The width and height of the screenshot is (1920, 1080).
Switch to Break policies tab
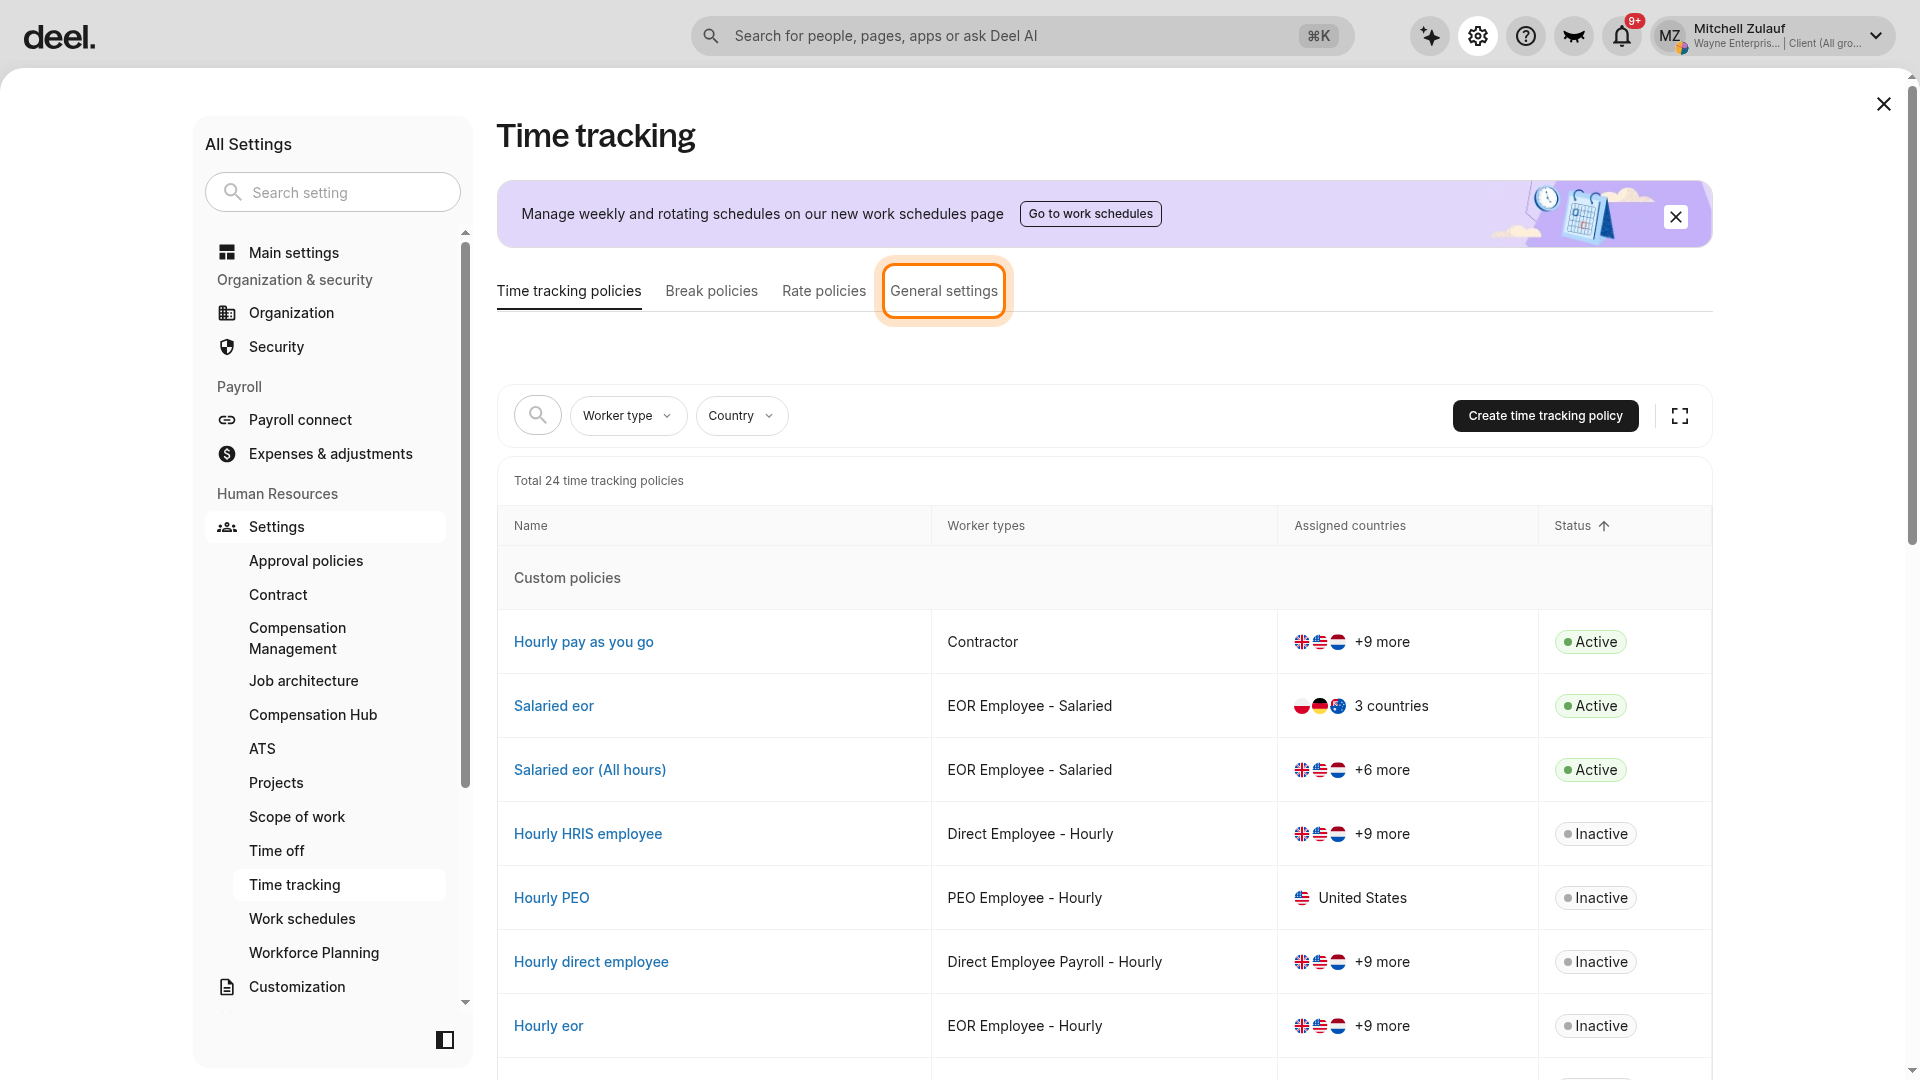click(712, 291)
